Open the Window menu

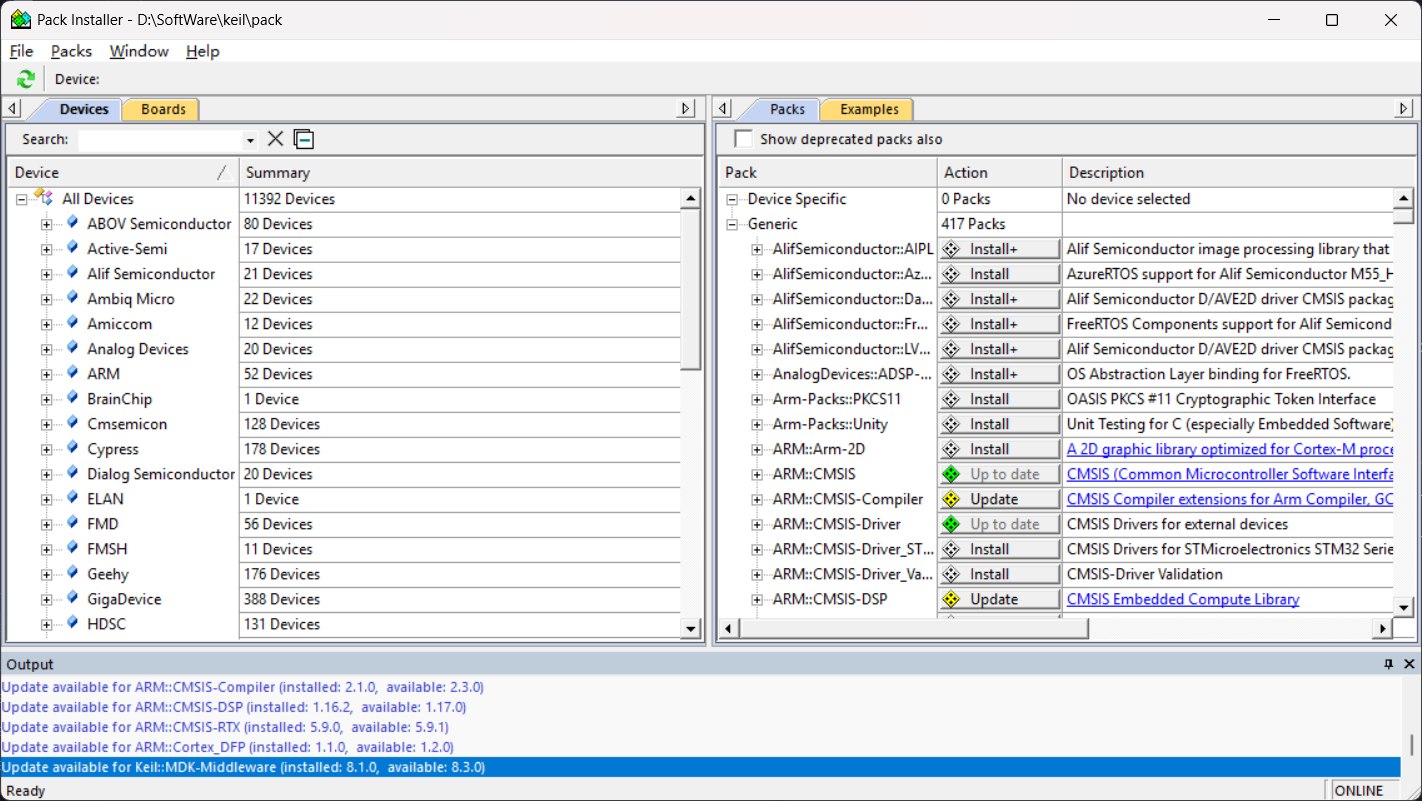click(x=139, y=51)
